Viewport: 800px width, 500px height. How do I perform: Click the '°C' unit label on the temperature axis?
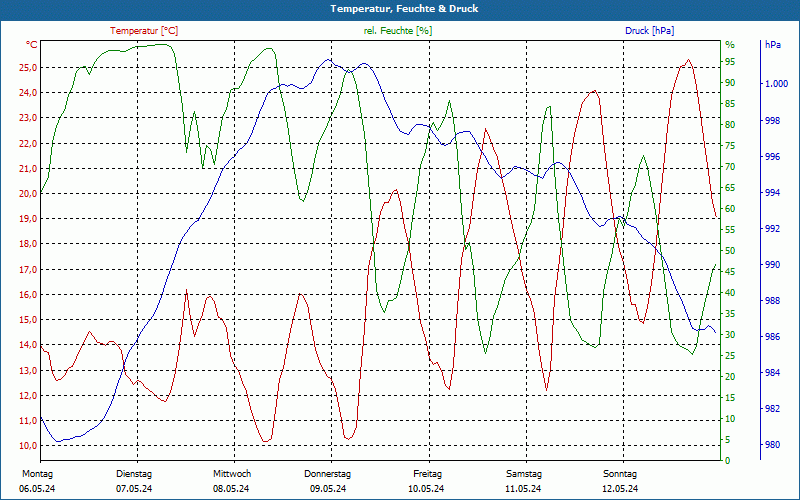[x=32, y=45]
